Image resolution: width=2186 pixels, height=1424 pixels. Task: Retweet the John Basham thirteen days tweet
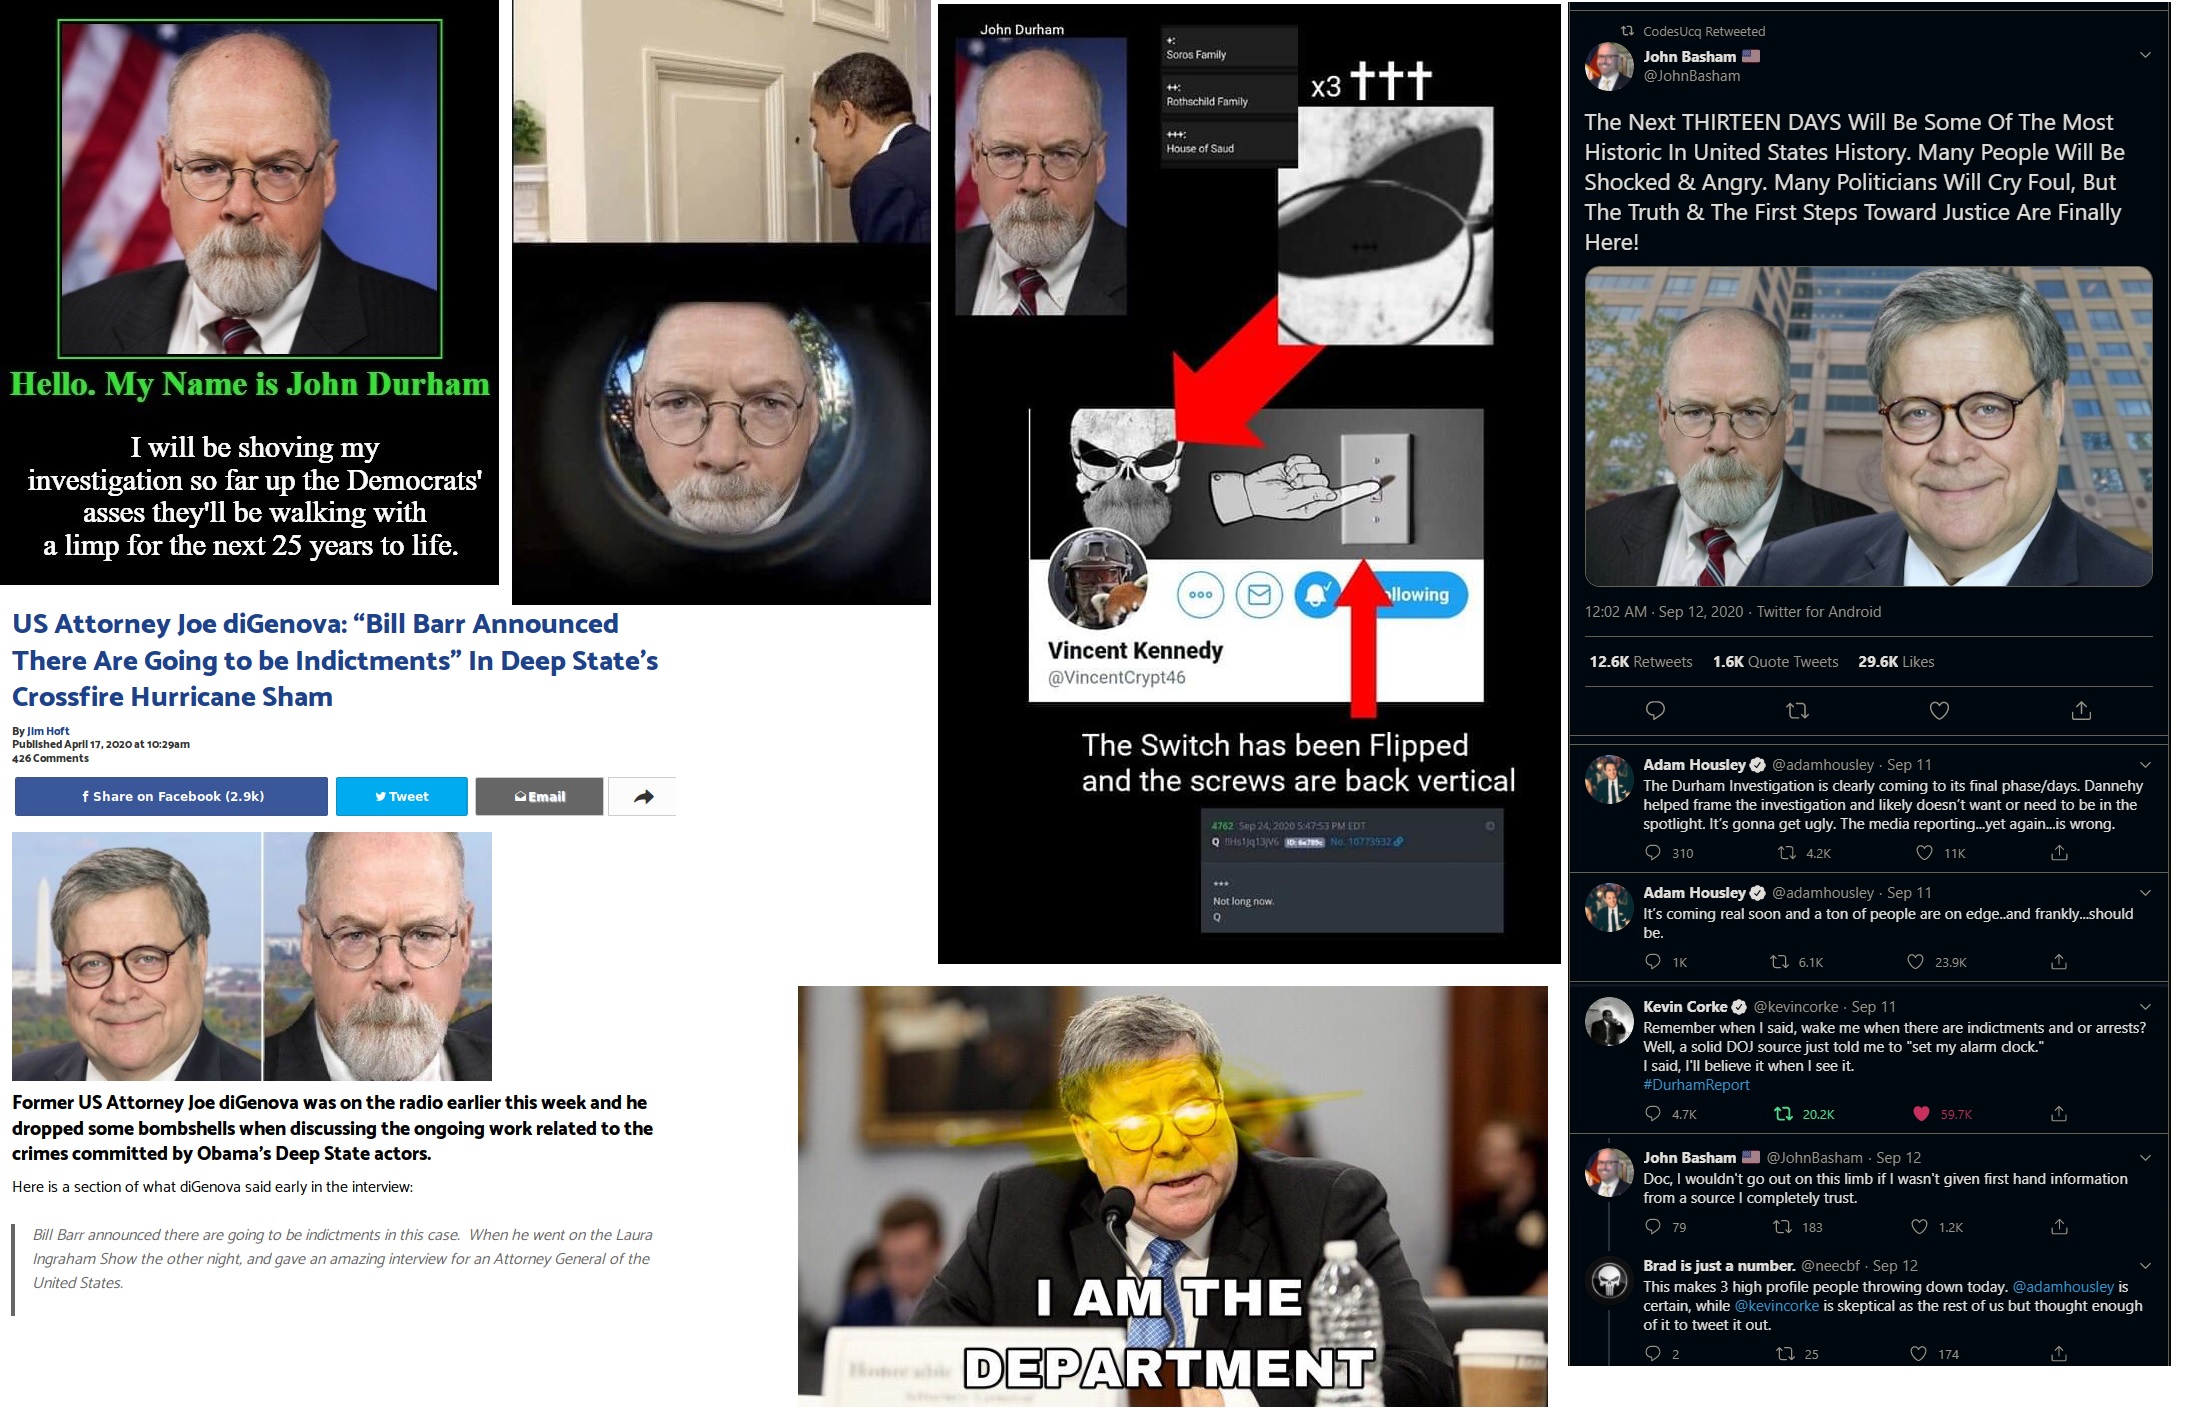pyautogui.click(x=1797, y=711)
